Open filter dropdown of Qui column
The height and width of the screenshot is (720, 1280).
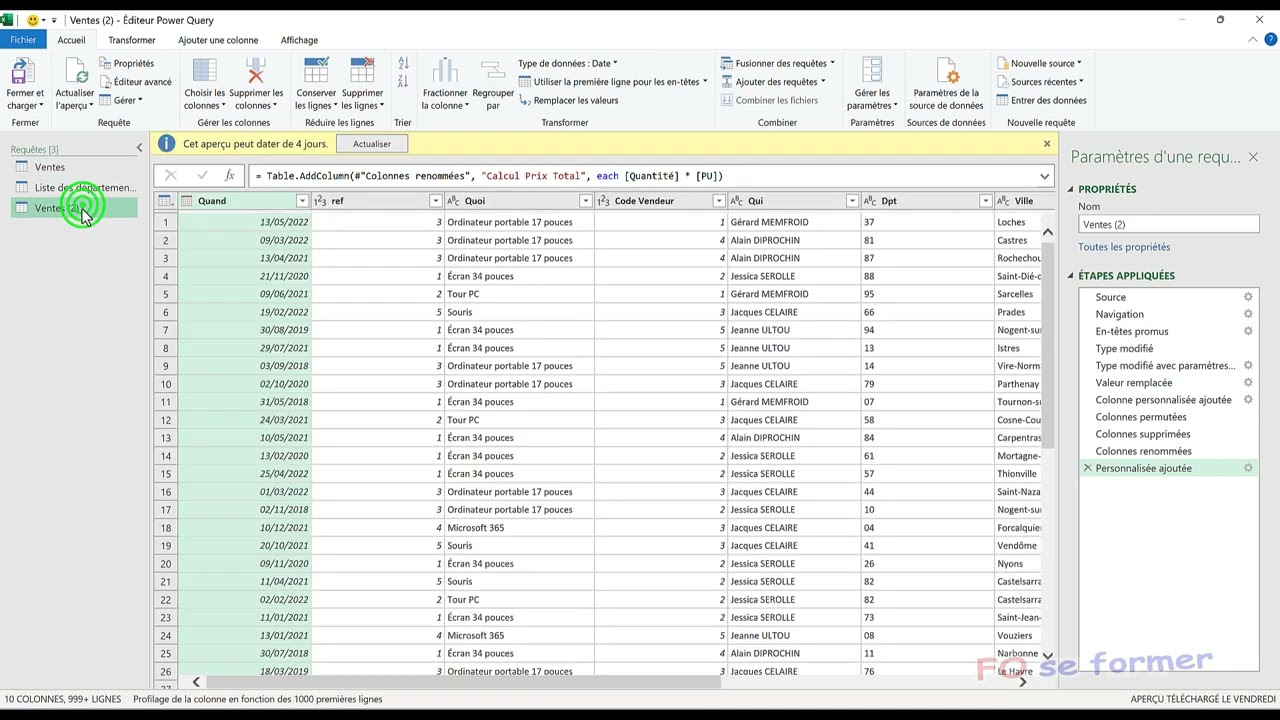[852, 201]
